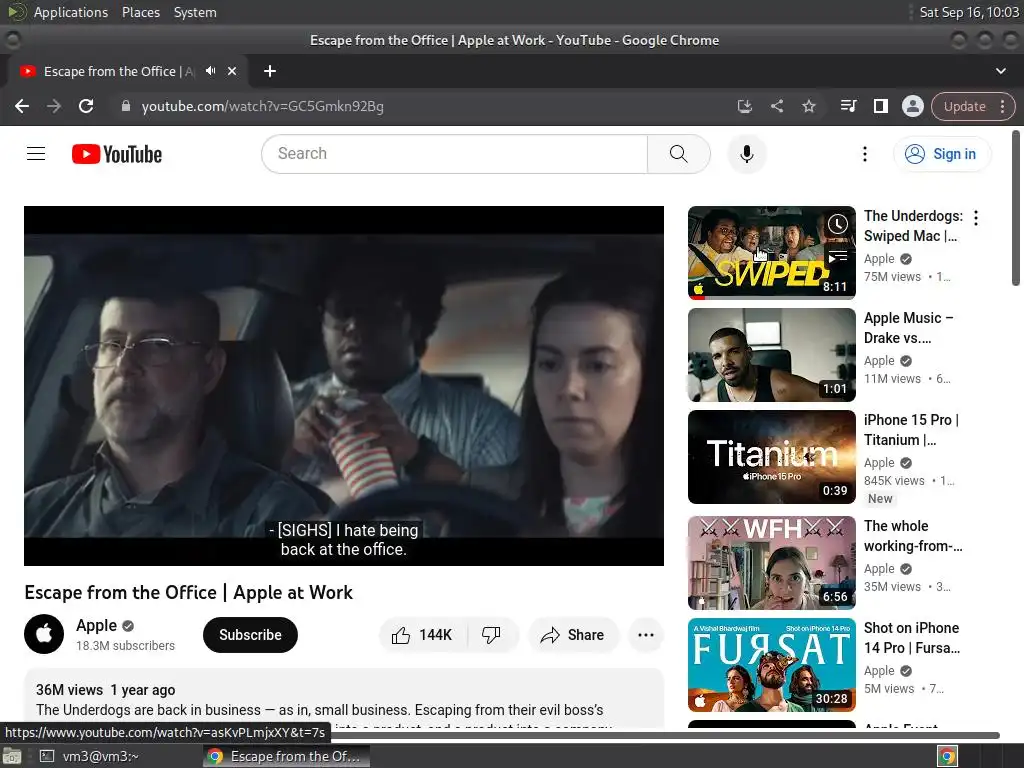The width and height of the screenshot is (1024, 768).
Task: Open Chrome profile avatar
Action: pyautogui.click(x=912, y=106)
